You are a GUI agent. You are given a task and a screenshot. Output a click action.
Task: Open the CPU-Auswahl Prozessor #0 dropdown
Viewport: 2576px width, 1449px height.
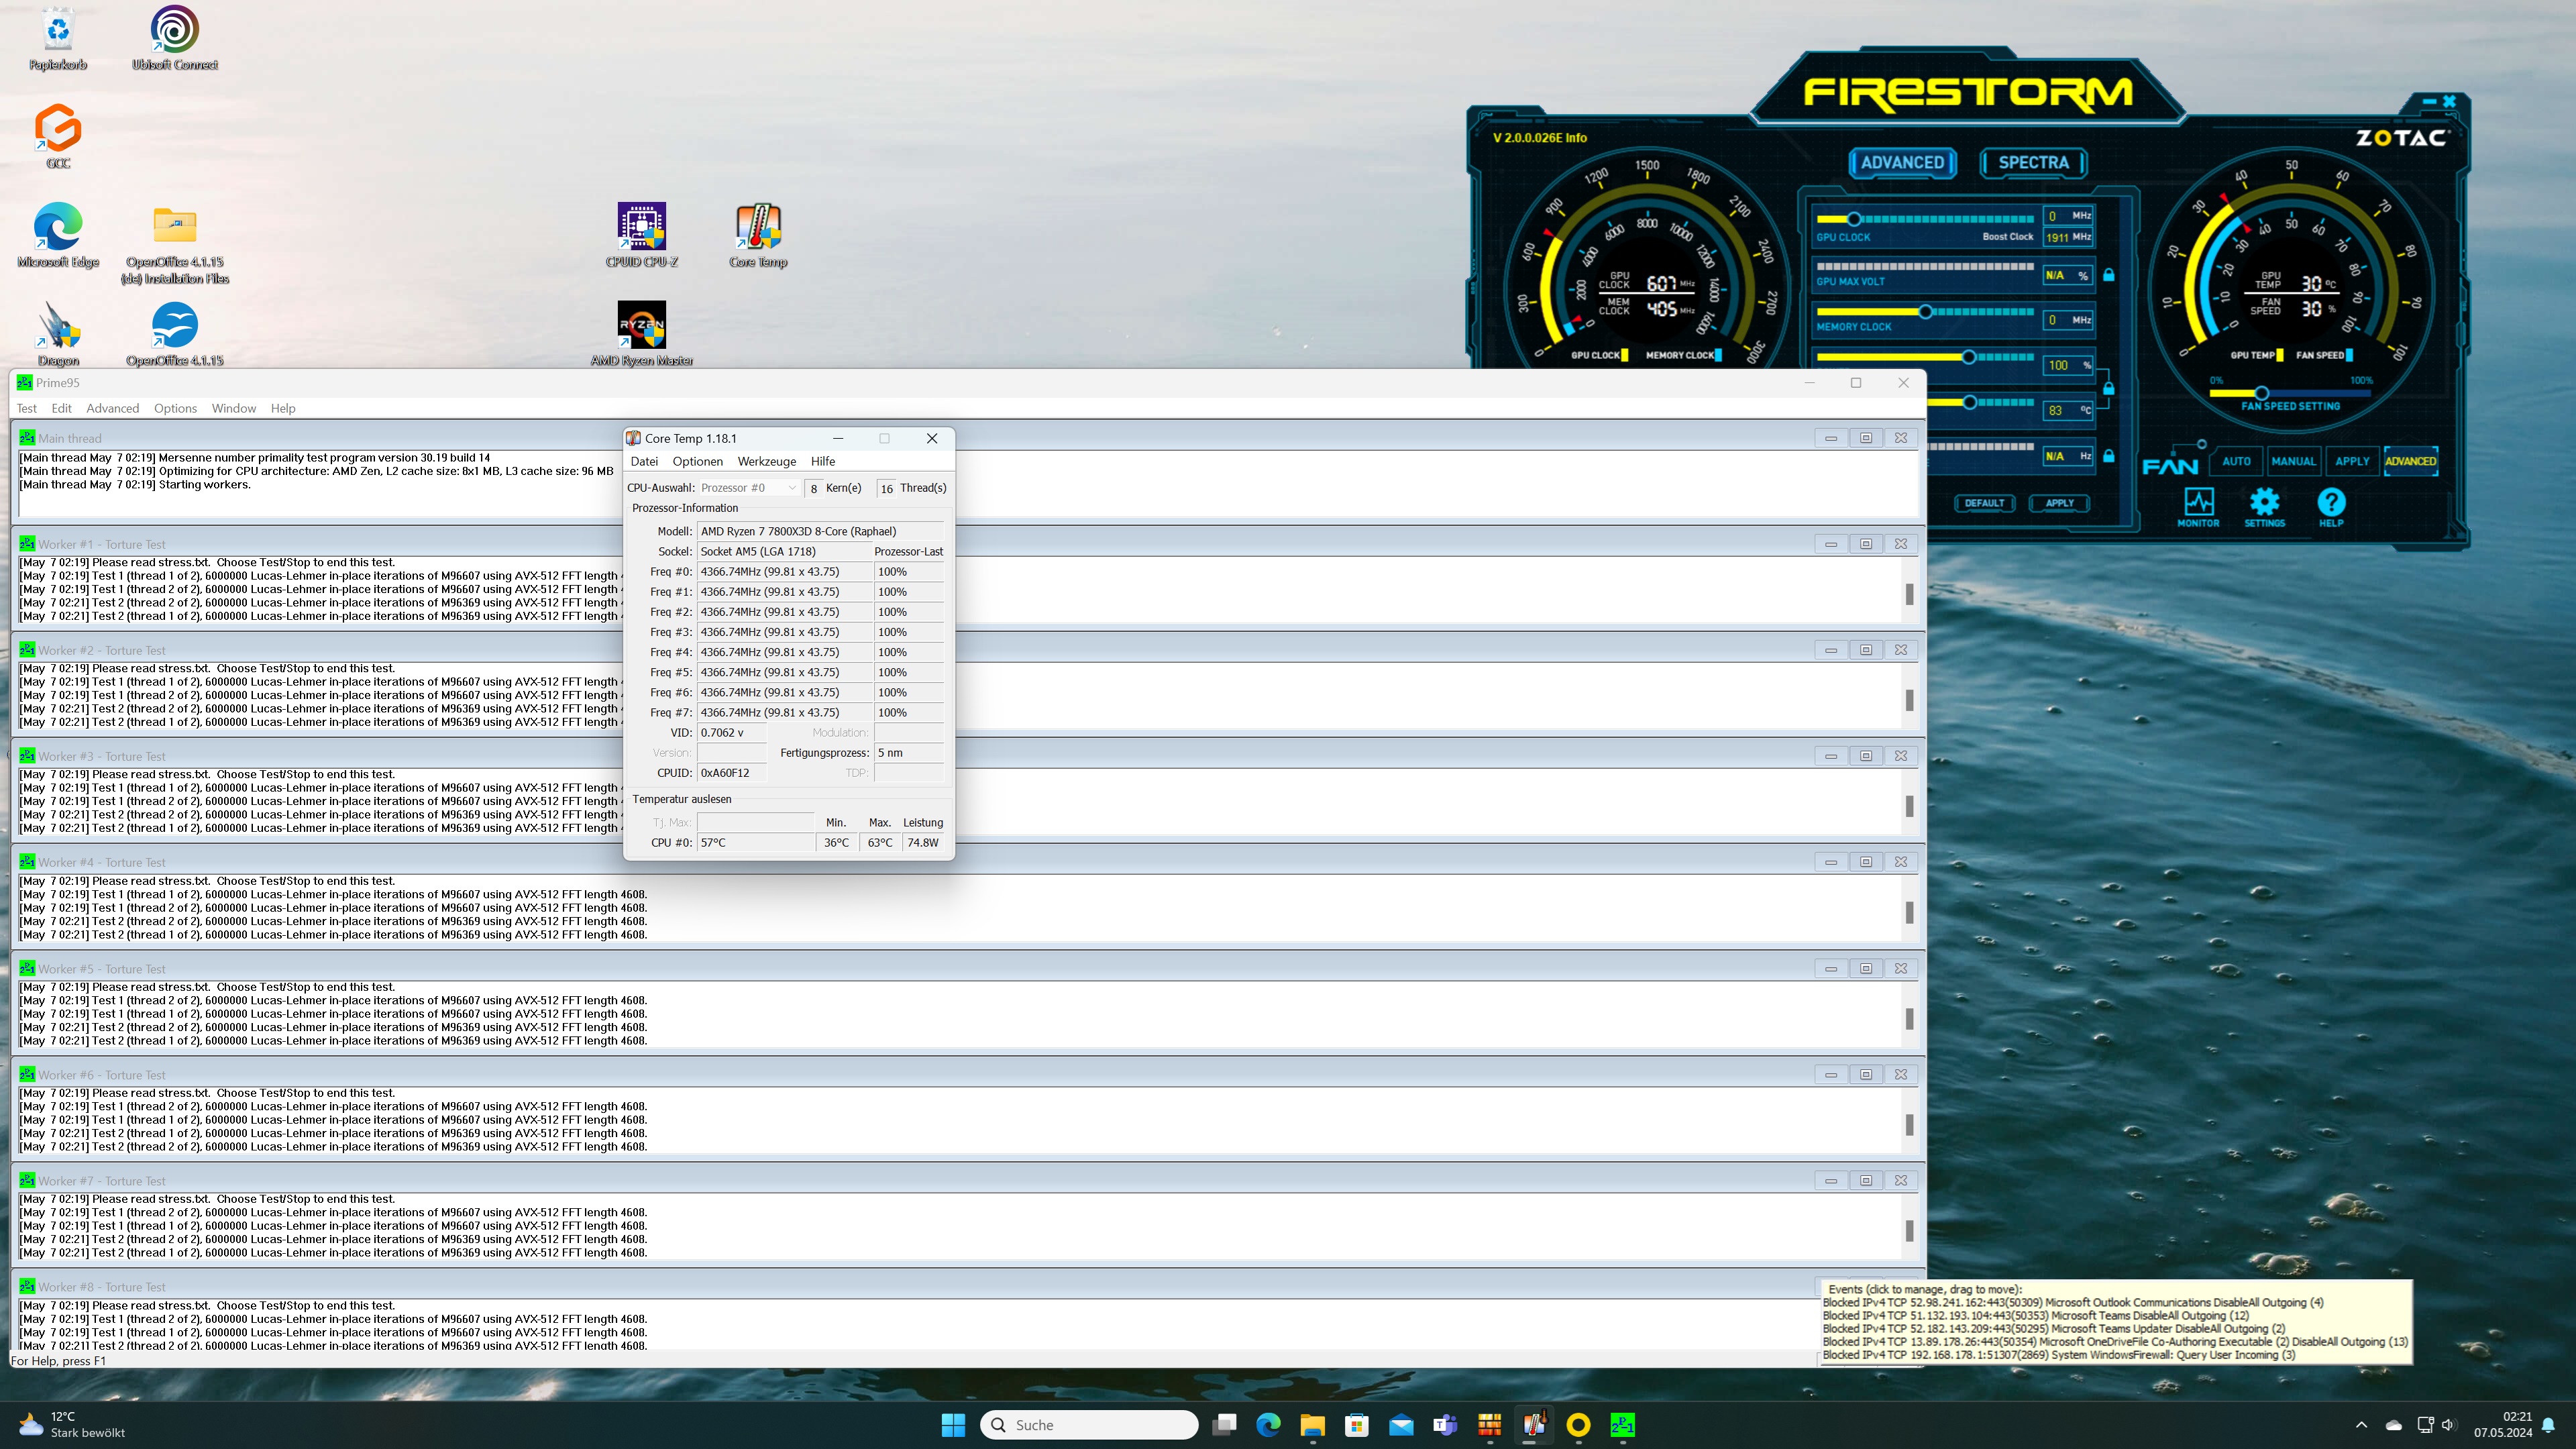(x=748, y=488)
